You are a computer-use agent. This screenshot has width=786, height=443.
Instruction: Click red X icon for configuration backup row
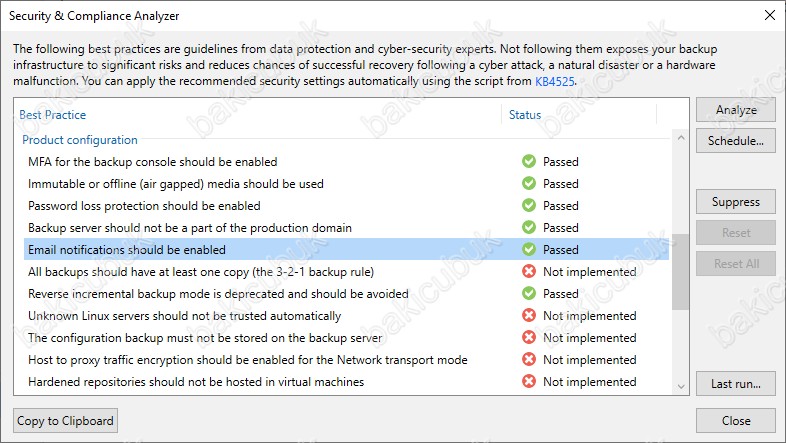coord(528,338)
